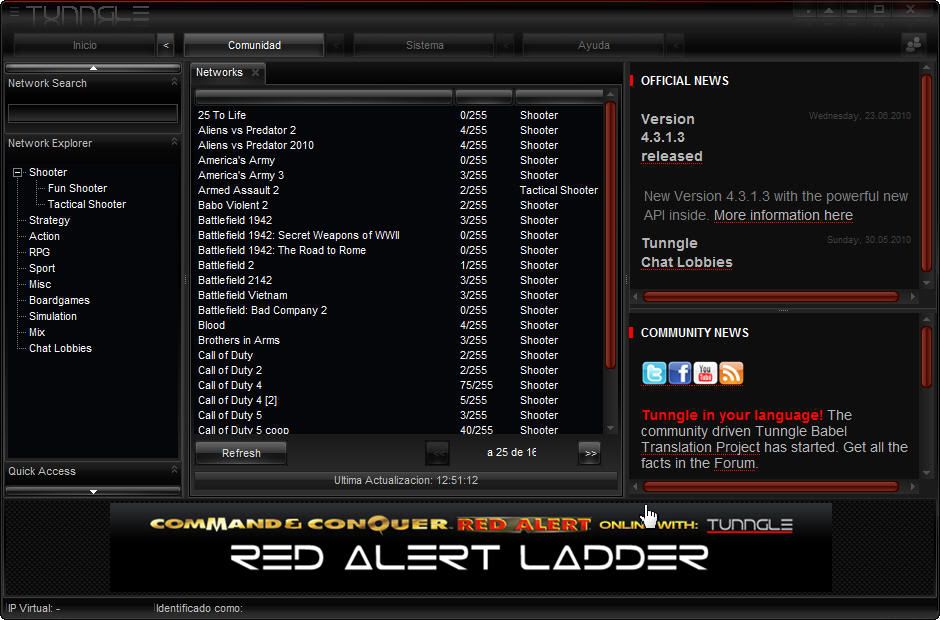The height and width of the screenshot is (620, 940).
Task: Select Action category in the tree
Action: click(44, 236)
